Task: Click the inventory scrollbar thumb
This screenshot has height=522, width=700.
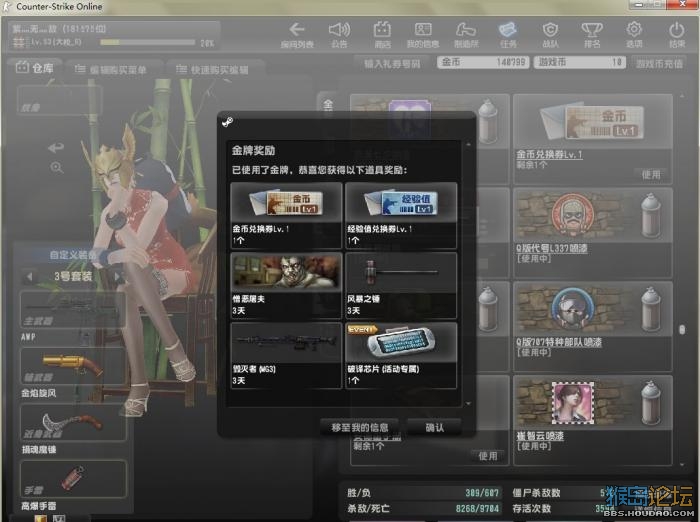Action: point(682,330)
